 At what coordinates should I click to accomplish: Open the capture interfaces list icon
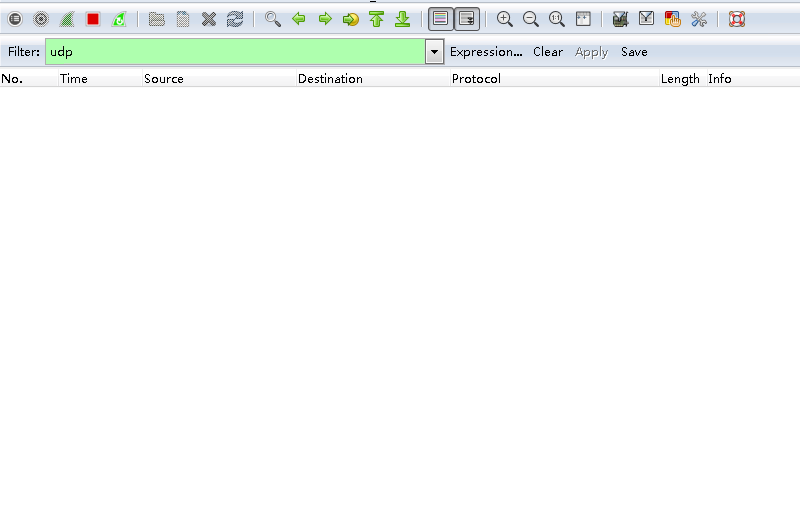[15, 19]
